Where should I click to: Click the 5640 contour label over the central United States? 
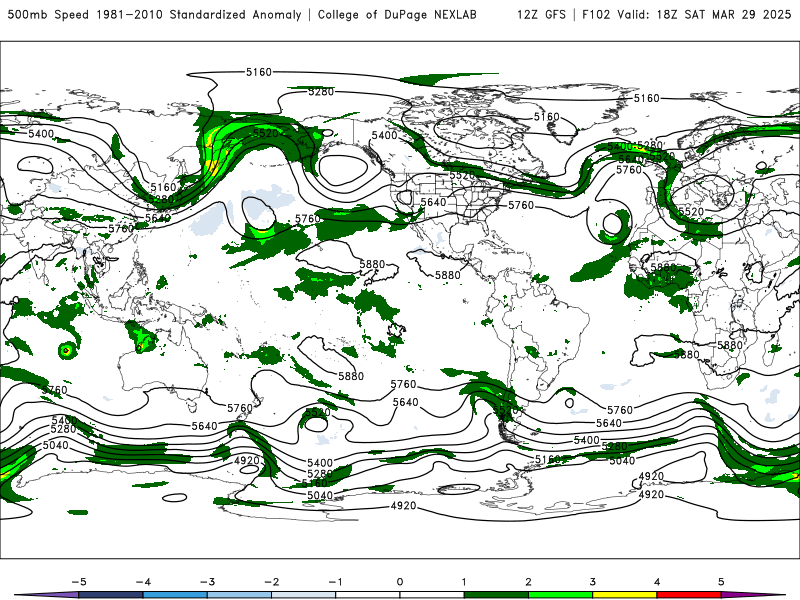coord(433,202)
